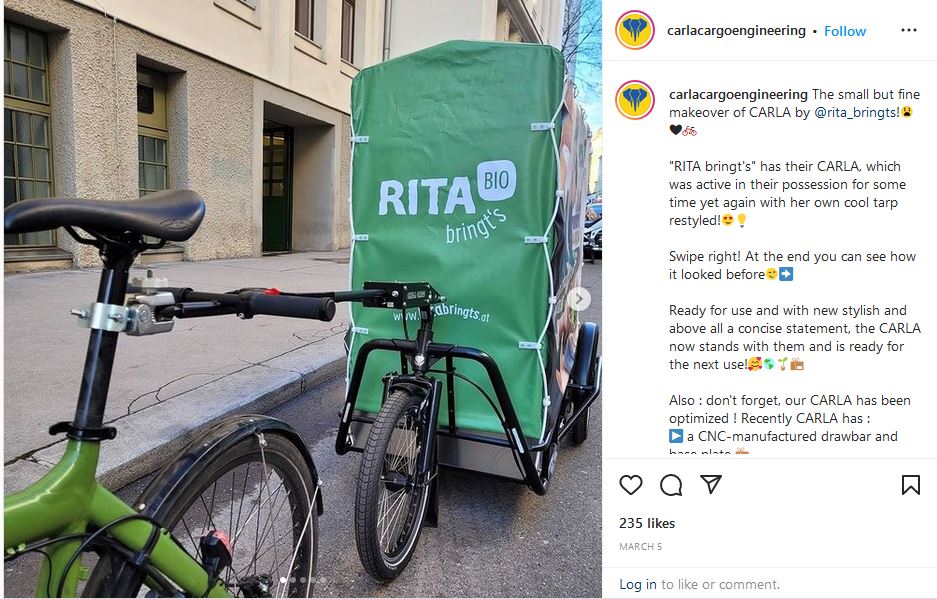The width and height of the screenshot is (937, 599).
Task: Select the last carousel indicator dot
Action: (x=323, y=580)
